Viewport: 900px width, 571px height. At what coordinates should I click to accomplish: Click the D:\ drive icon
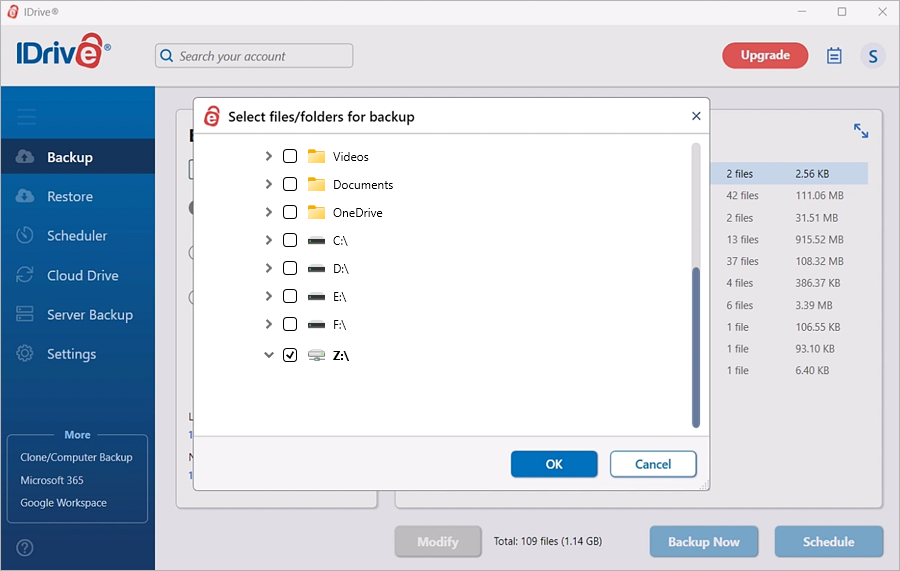pyautogui.click(x=316, y=269)
